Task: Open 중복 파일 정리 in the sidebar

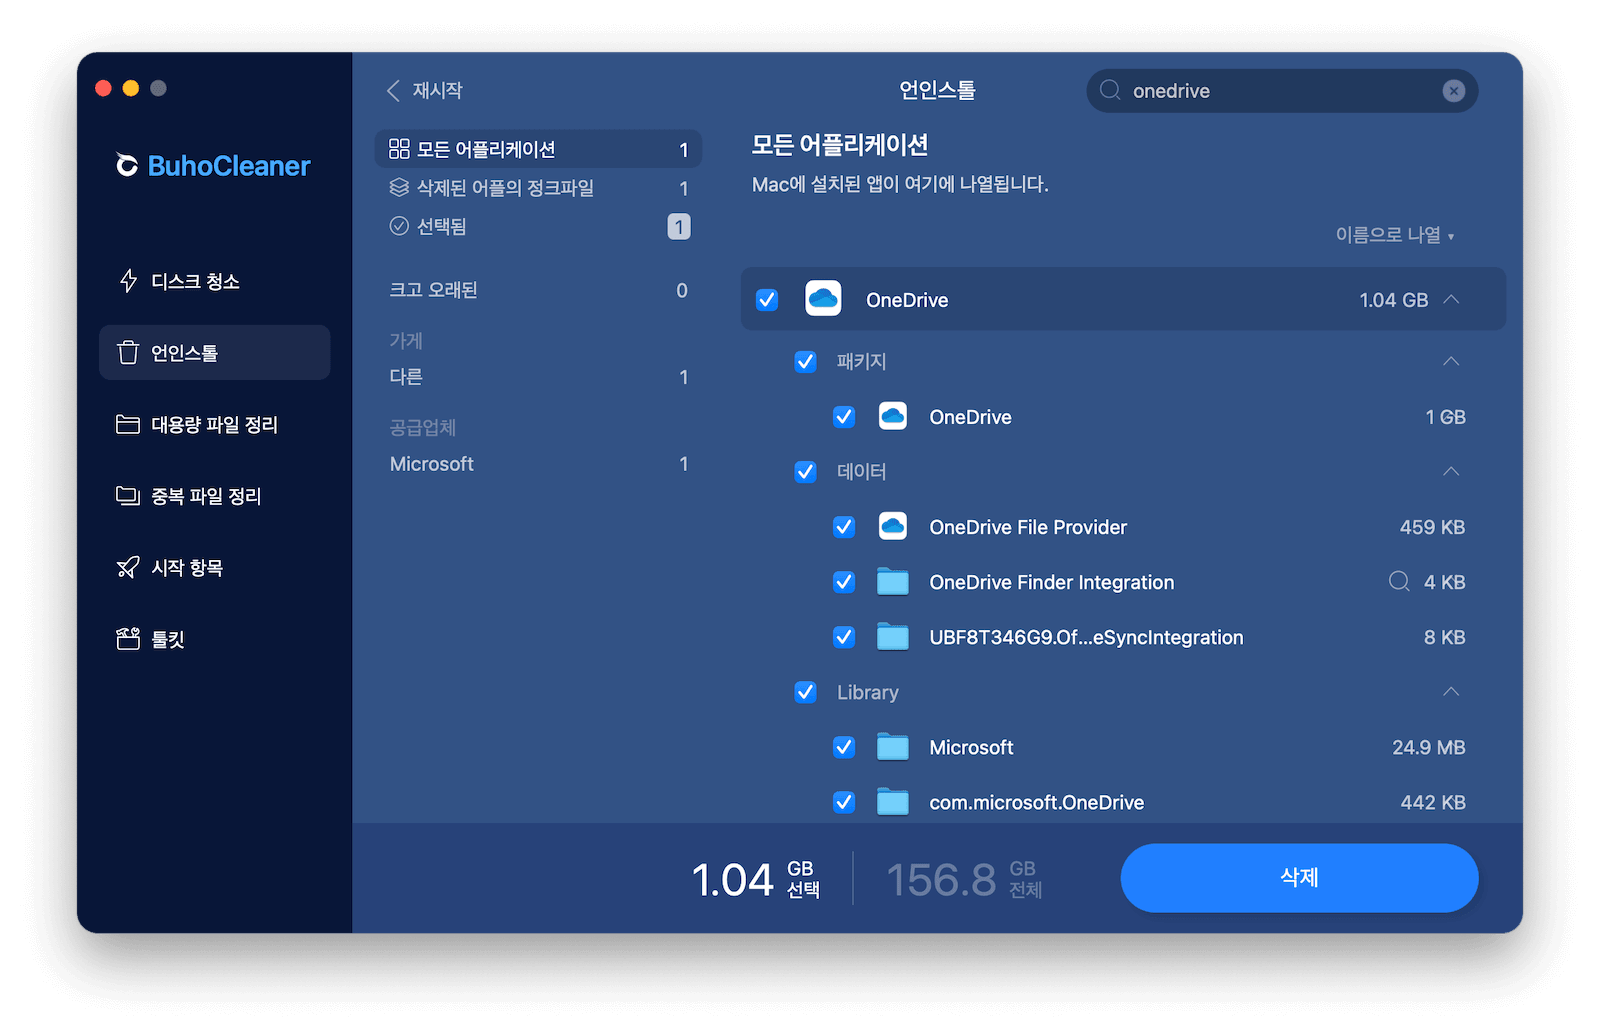Action: 214,496
